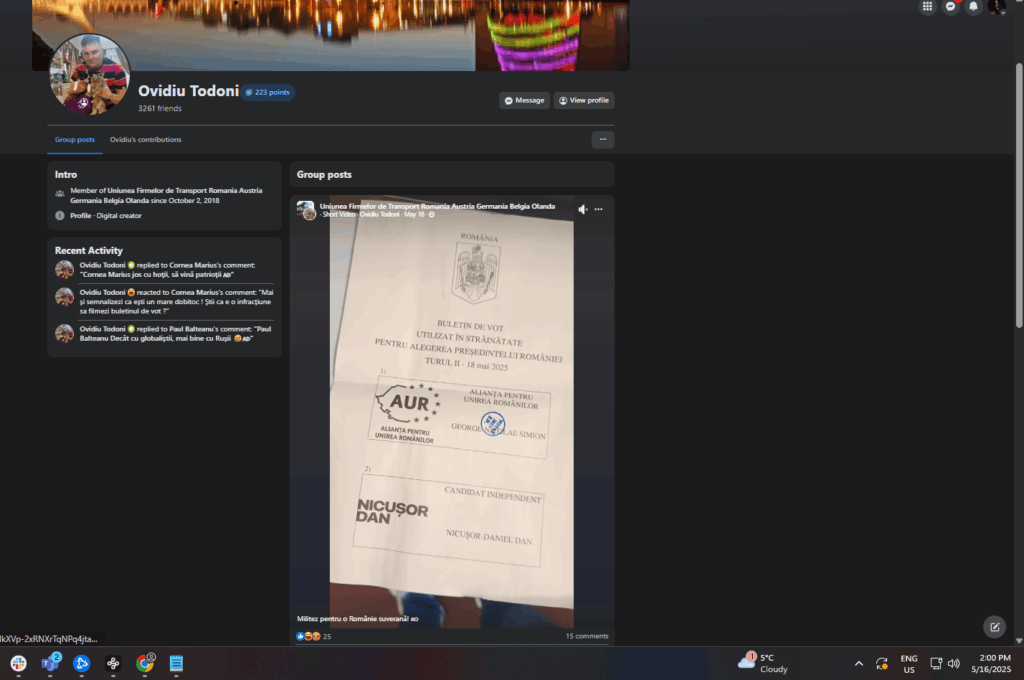This screenshot has width=1024, height=680.
Task: Open Microsoft Teams from the taskbar
Action: point(50,664)
